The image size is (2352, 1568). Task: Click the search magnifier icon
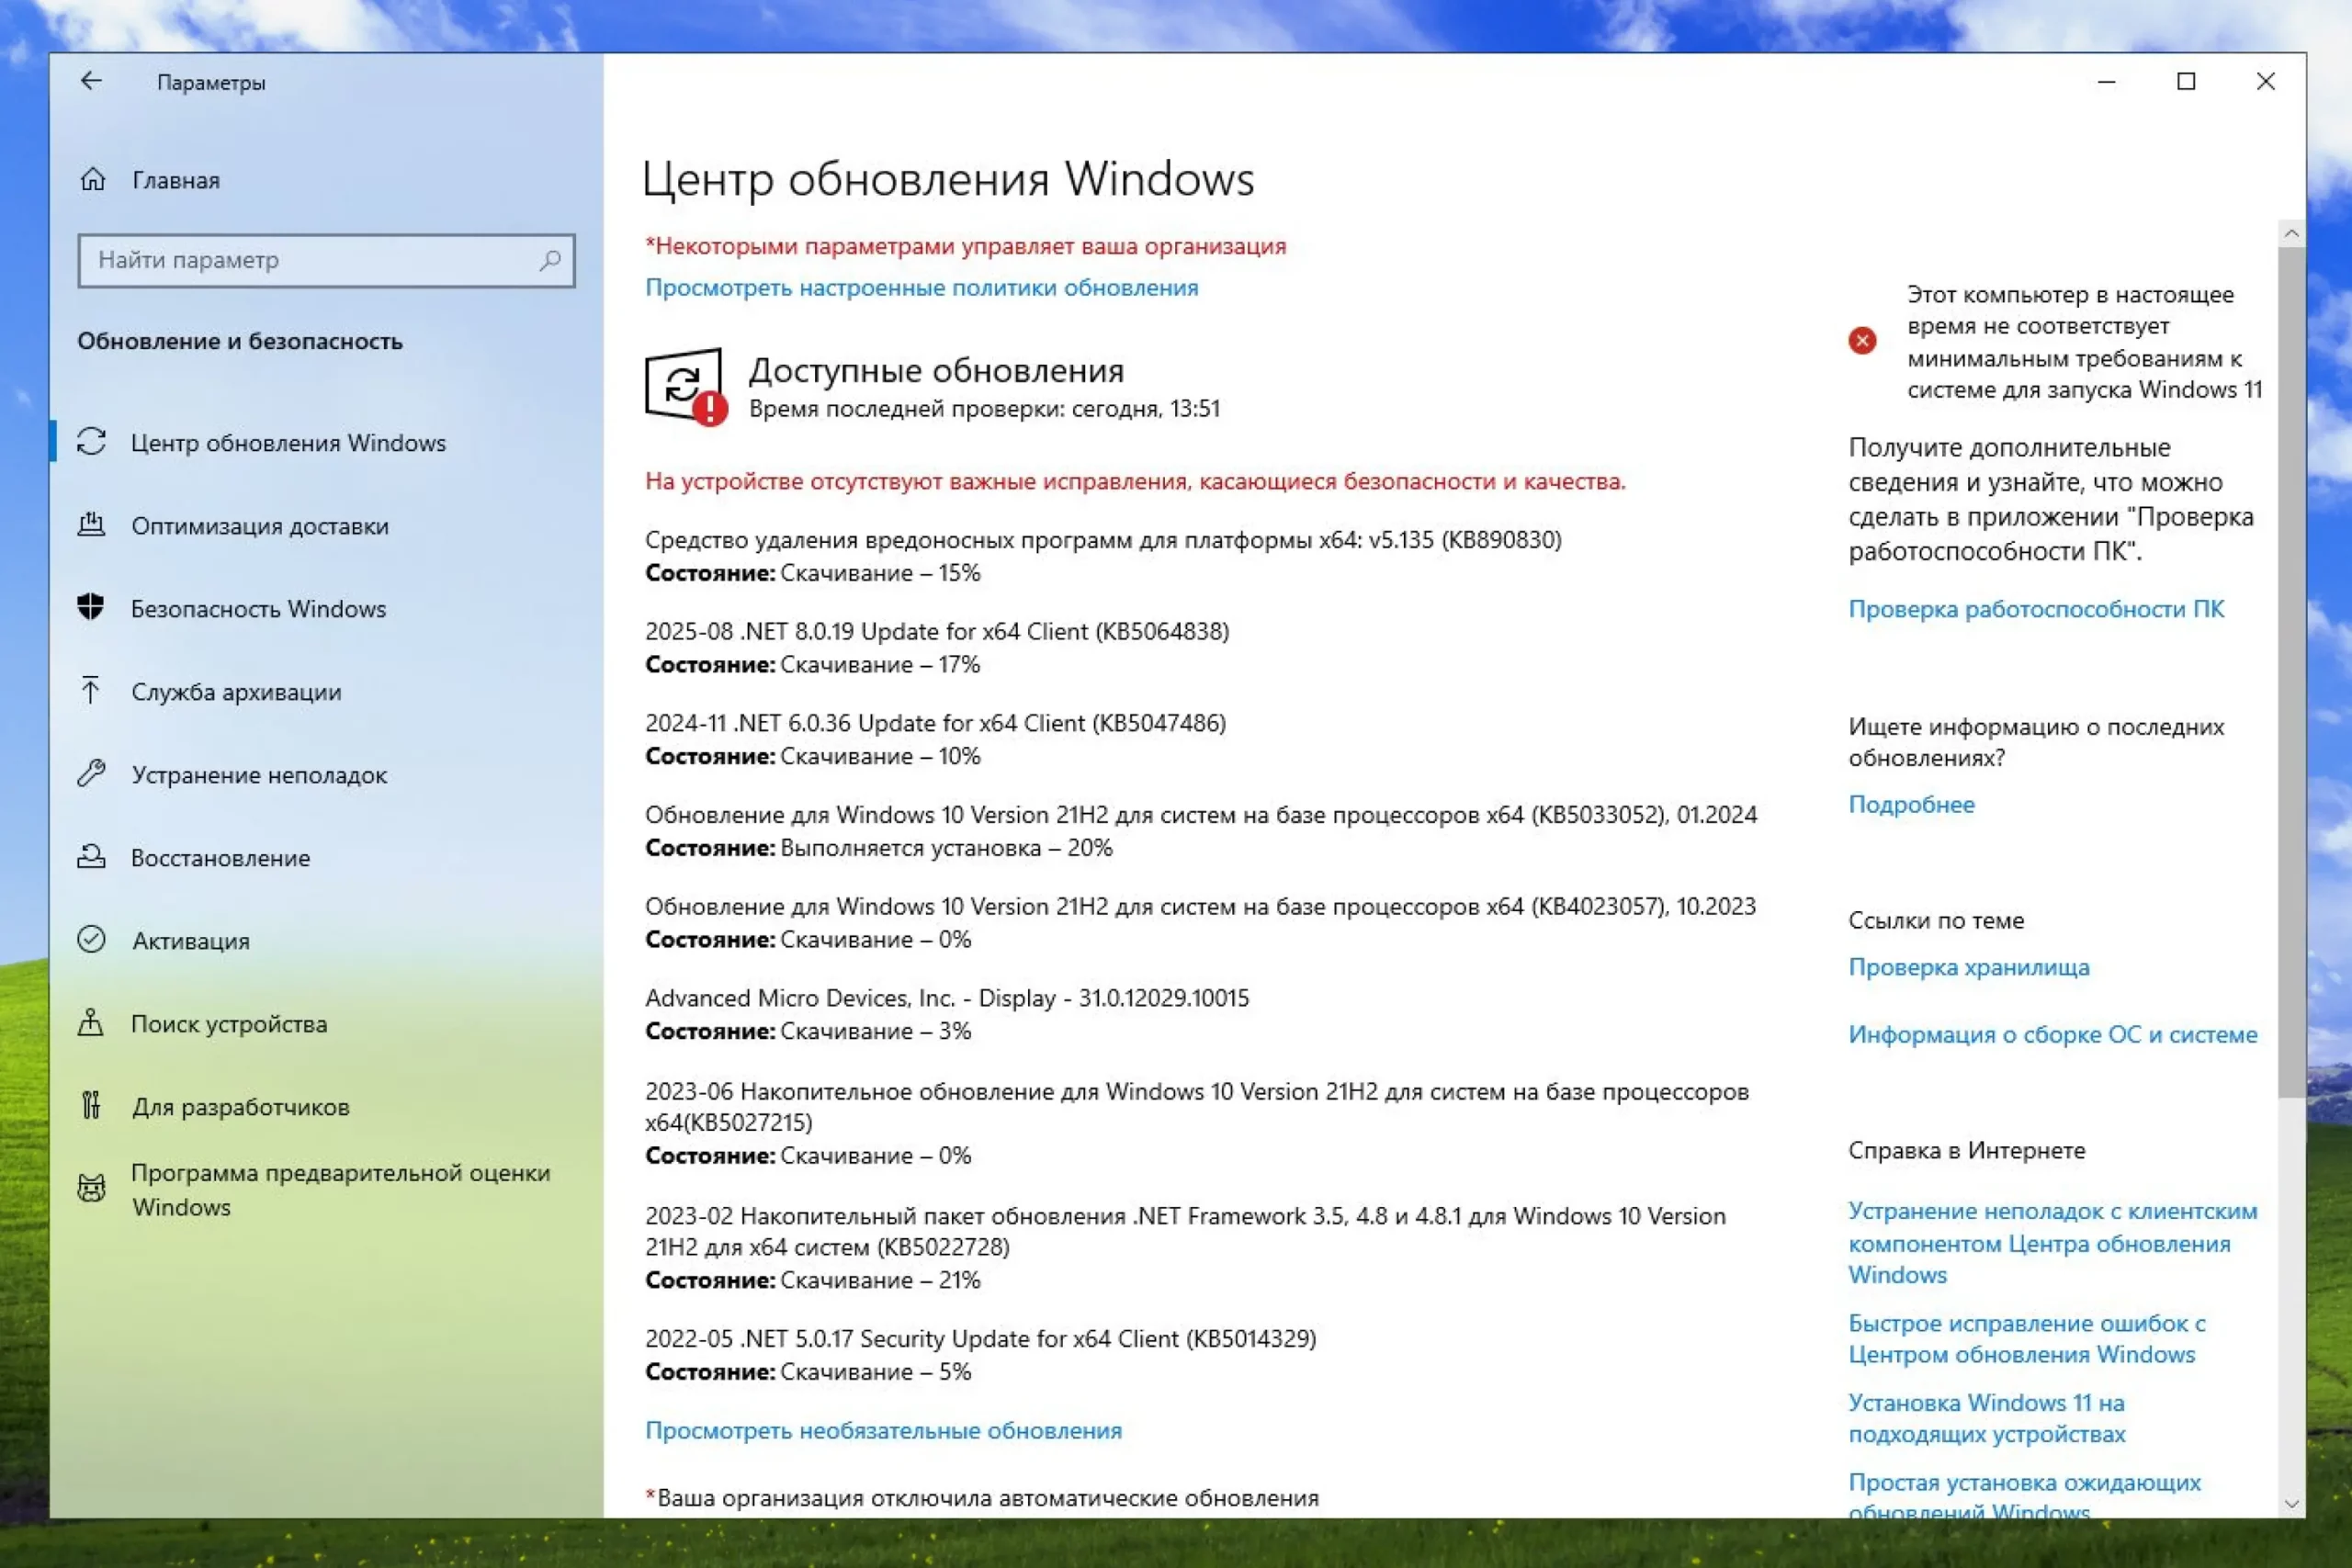[x=549, y=261]
